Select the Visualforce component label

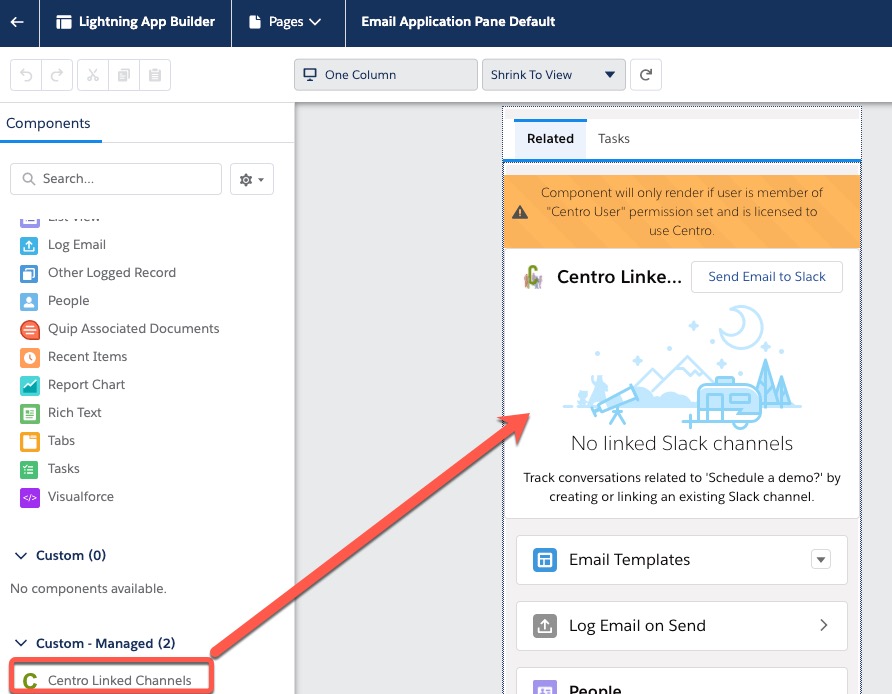pos(81,497)
